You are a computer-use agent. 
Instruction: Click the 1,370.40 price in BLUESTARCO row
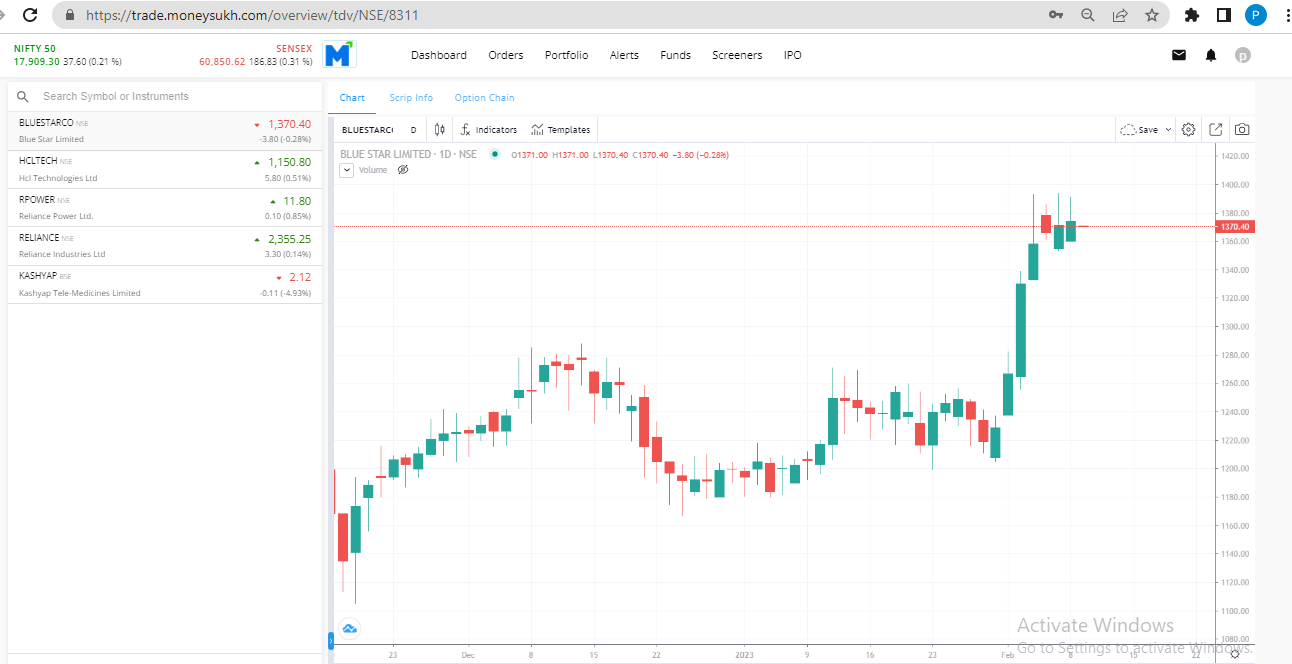pyautogui.click(x=289, y=124)
